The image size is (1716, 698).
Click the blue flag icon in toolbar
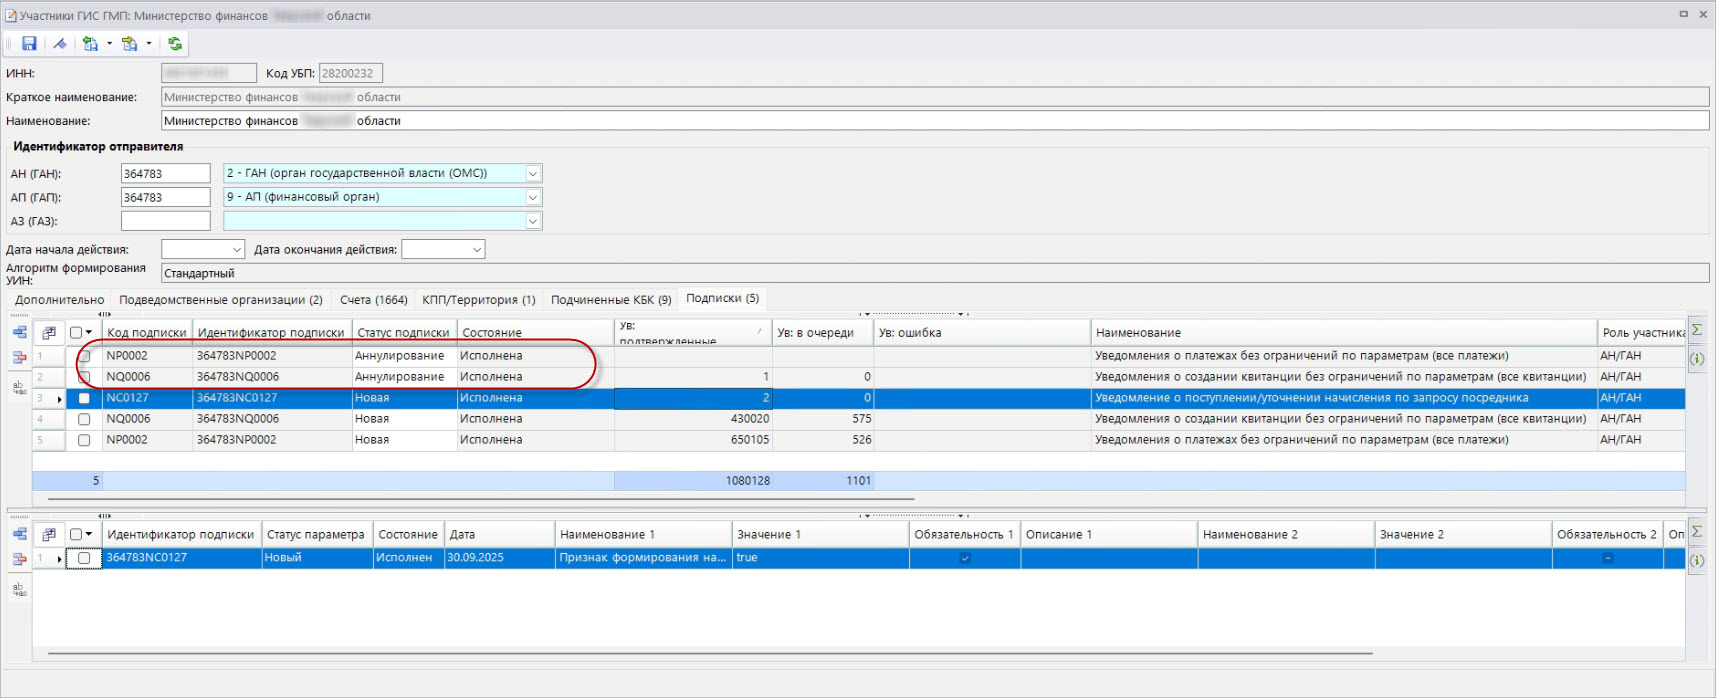[60, 44]
